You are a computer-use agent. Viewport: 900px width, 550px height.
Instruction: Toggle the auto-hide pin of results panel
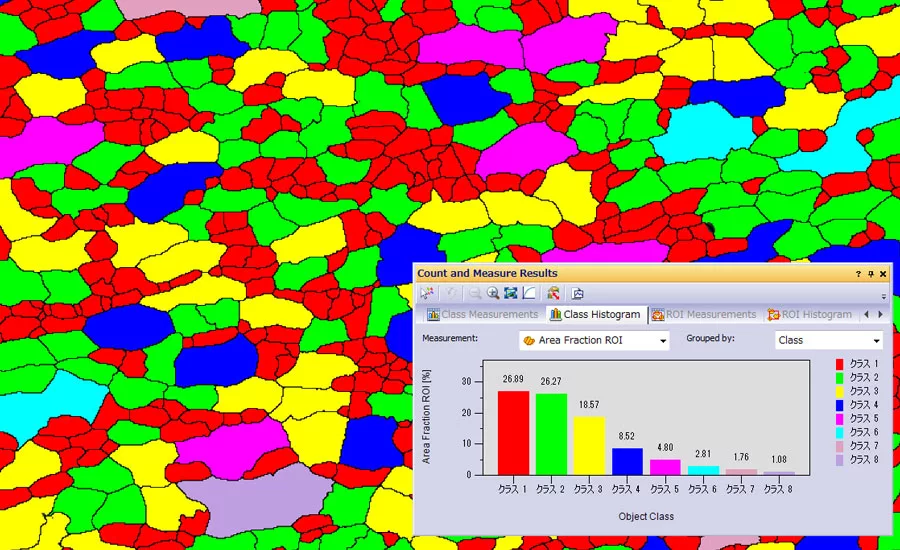pos(871,274)
